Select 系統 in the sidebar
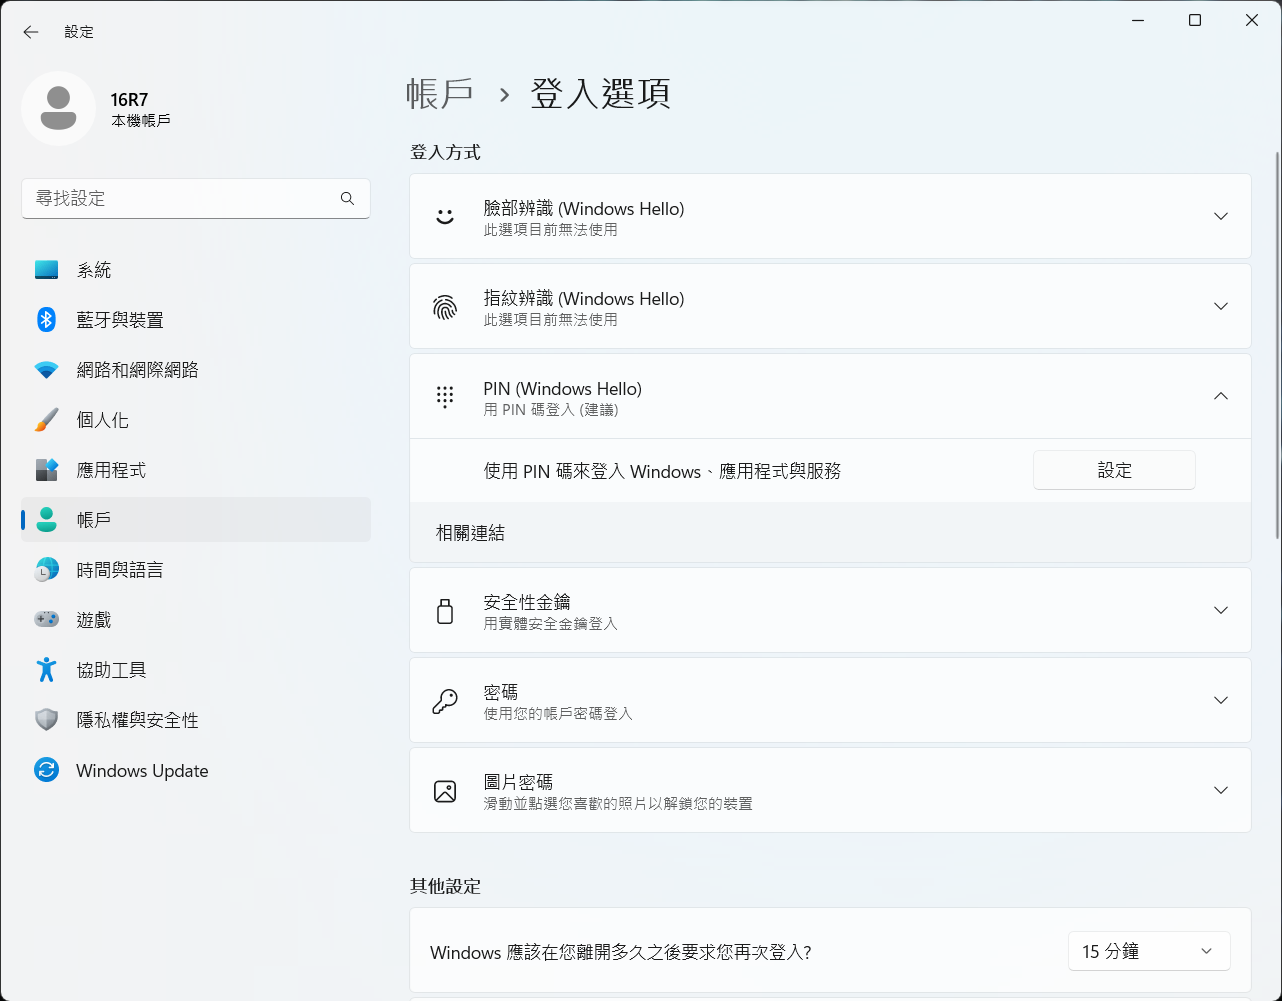The width and height of the screenshot is (1282, 1001). [x=94, y=270]
